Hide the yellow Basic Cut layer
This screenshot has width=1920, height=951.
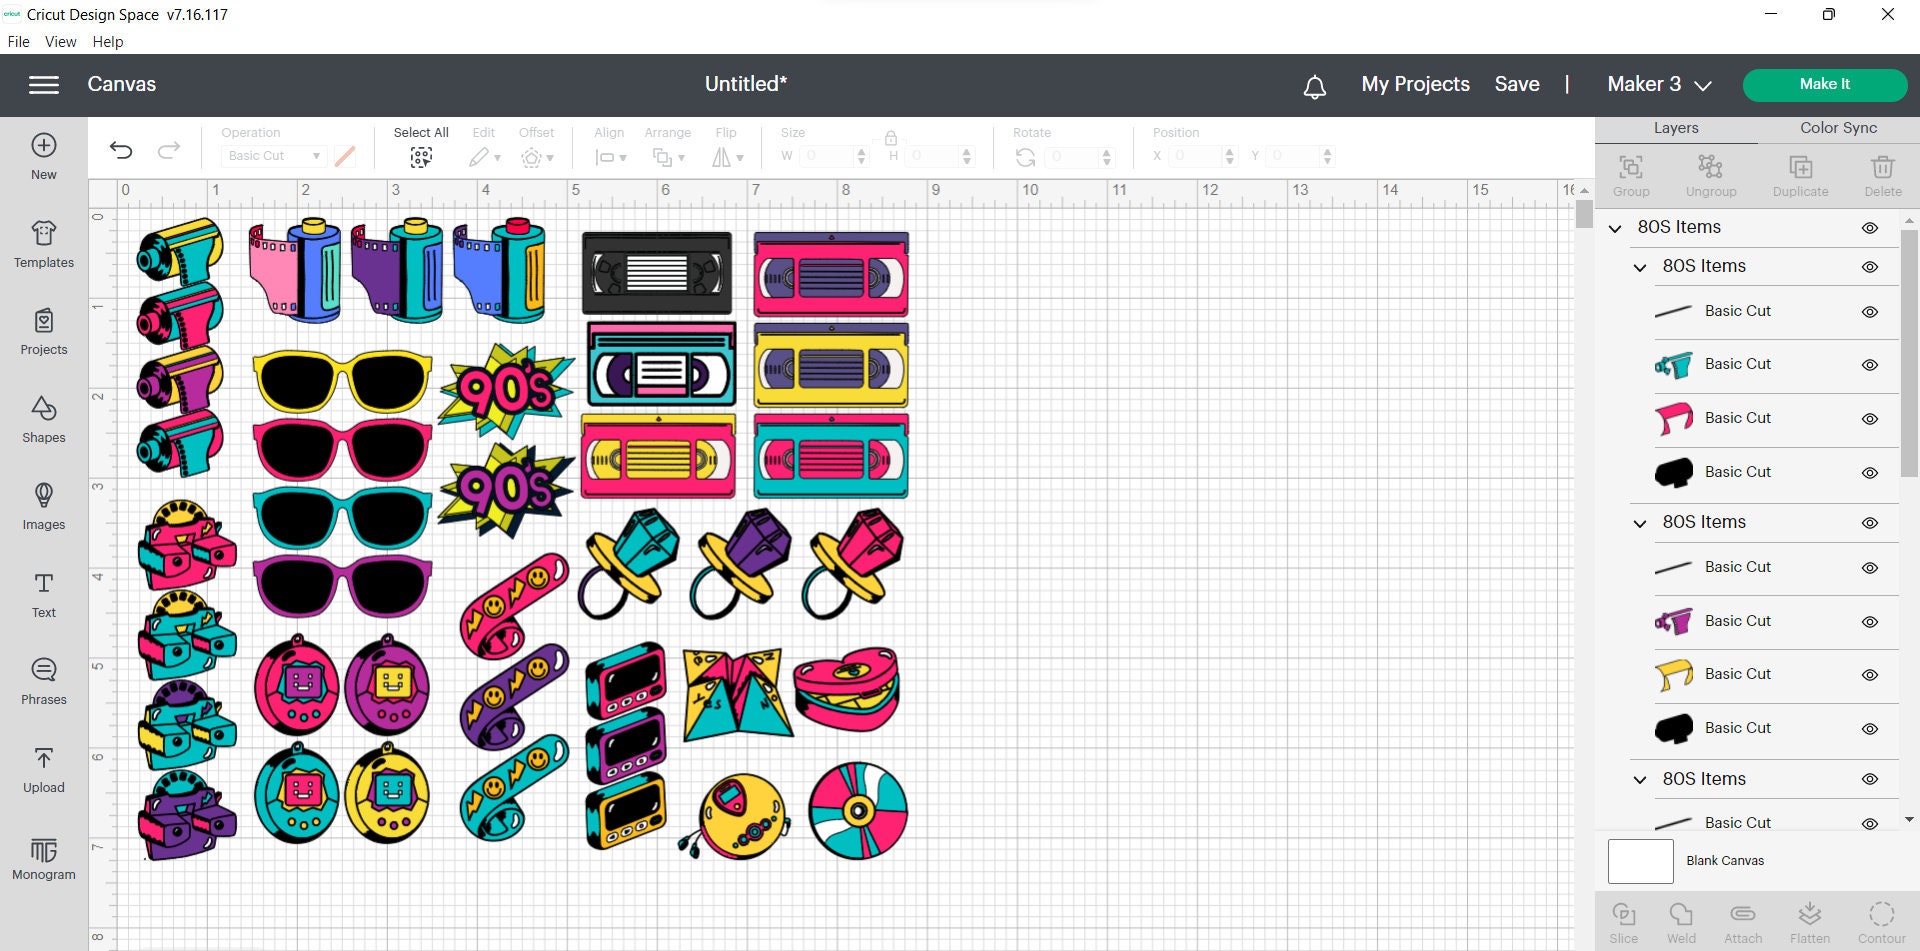1870,675
